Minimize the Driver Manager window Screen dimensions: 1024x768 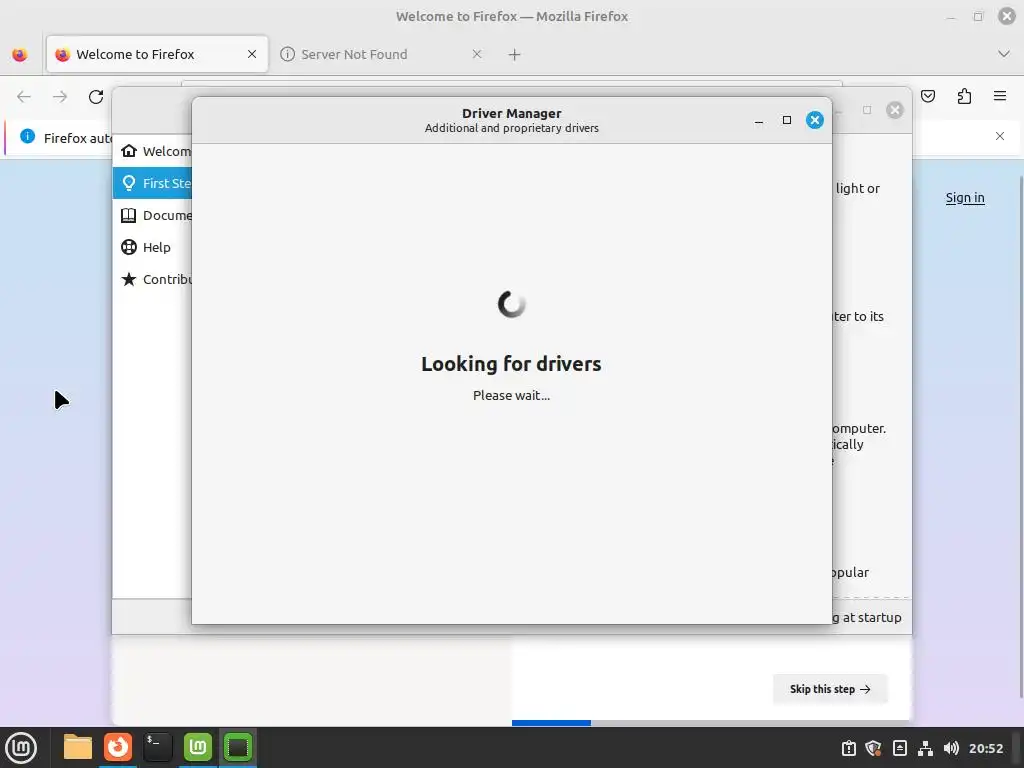pyautogui.click(x=759, y=121)
